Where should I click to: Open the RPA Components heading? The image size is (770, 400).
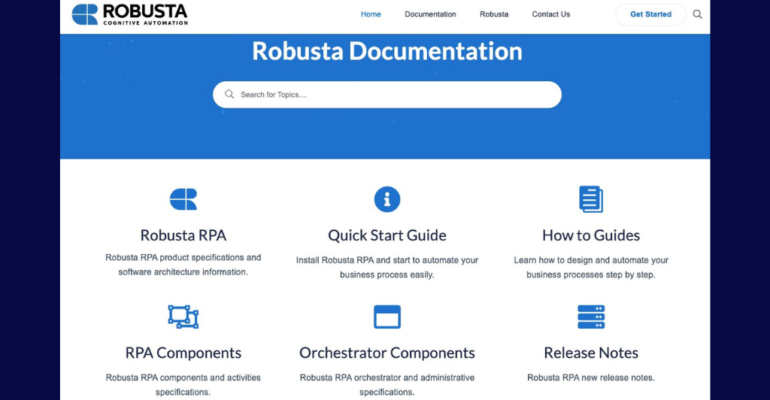(183, 352)
